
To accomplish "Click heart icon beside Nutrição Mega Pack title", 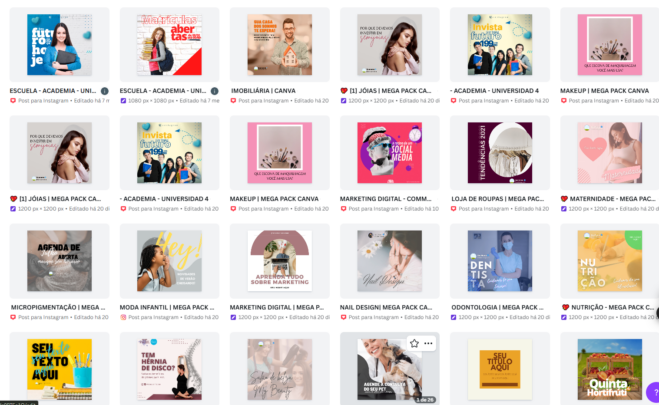I will pos(564,307).
